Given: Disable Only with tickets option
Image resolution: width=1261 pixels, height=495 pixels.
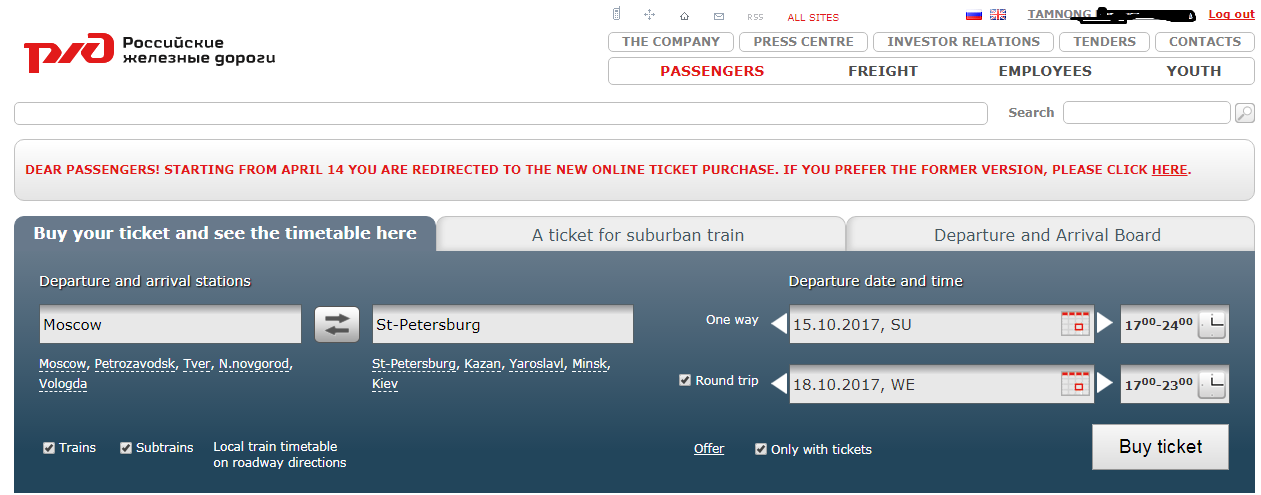Looking at the screenshot, I should [761, 449].
